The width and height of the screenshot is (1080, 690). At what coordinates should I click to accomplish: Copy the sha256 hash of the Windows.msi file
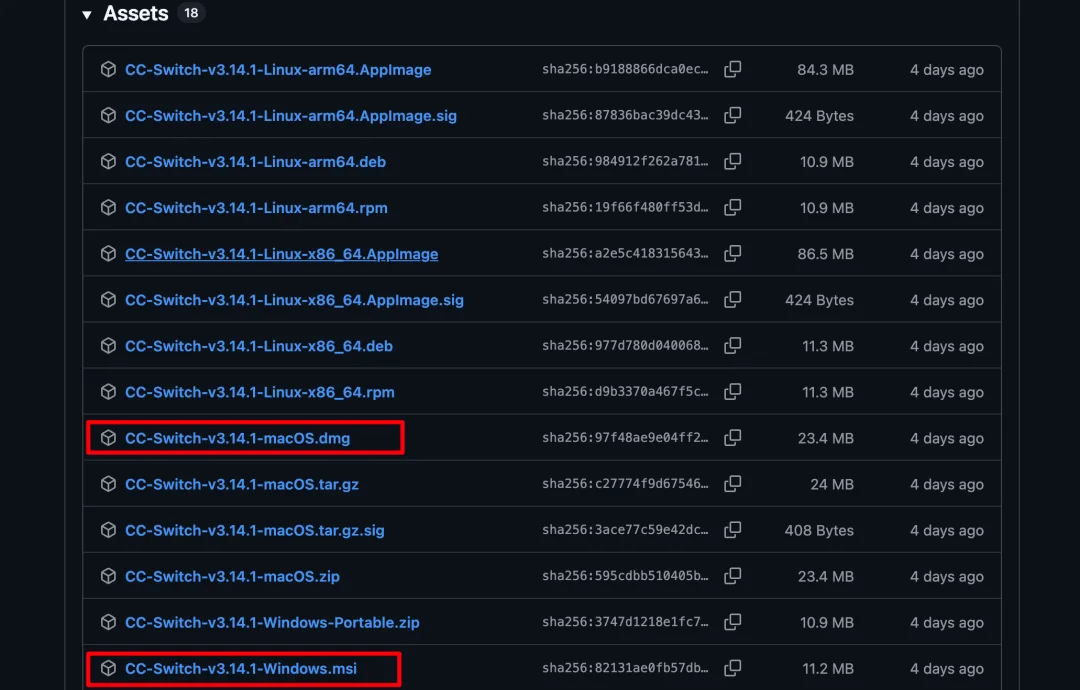[x=733, y=668]
